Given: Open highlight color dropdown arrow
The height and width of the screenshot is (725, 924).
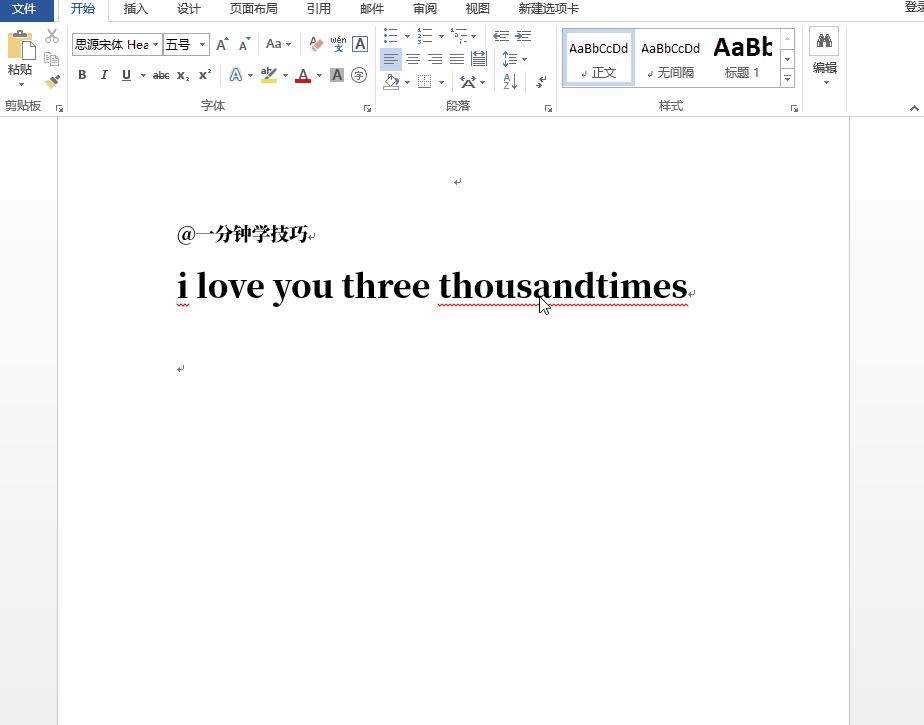Looking at the screenshot, I should tap(285, 75).
